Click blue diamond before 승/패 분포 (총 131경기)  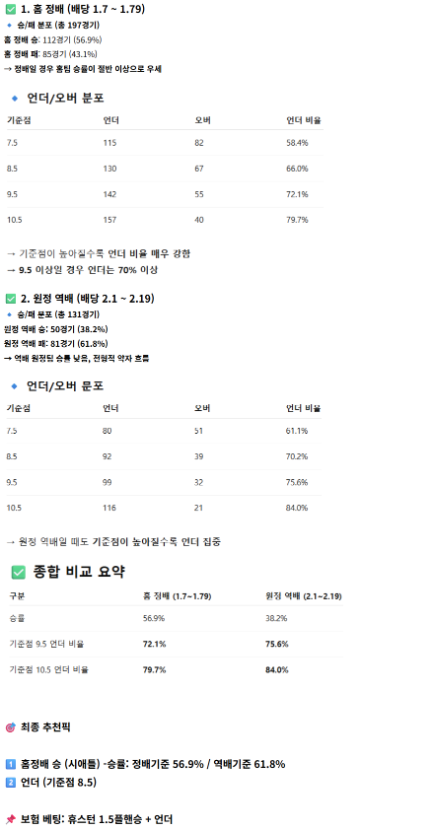tap(9, 314)
